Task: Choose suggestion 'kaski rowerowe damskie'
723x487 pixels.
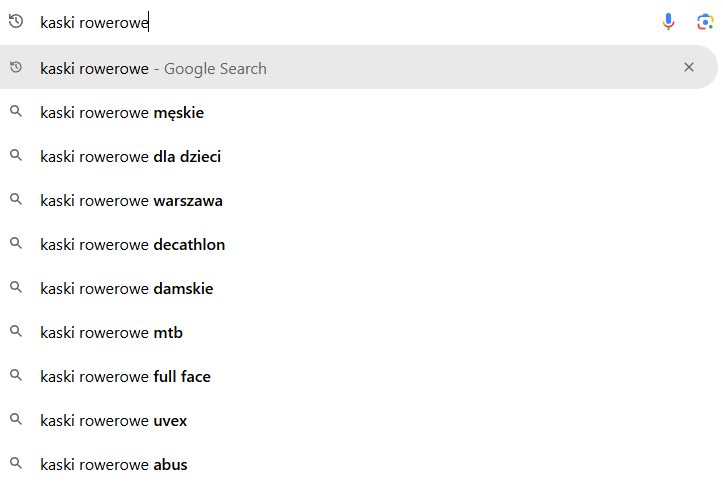Action: tap(359, 289)
